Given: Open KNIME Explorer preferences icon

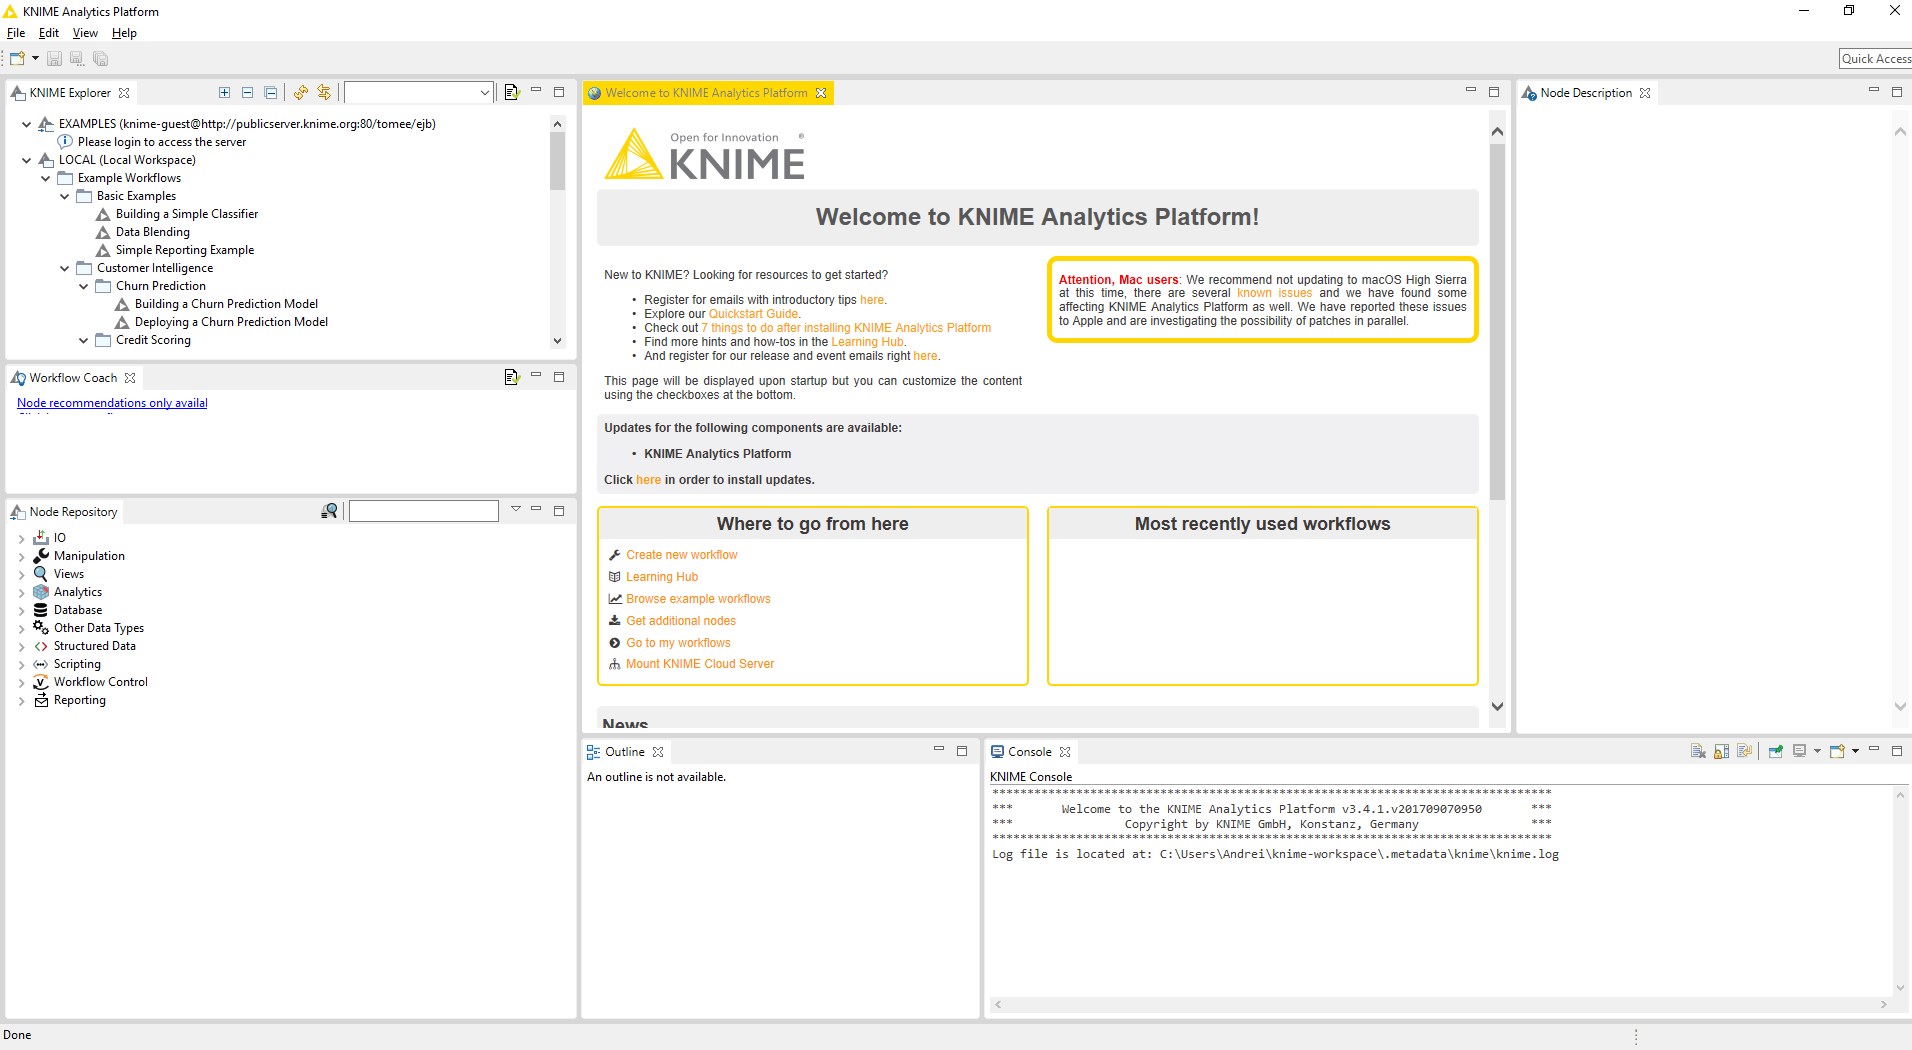Looking at the screenshot, I should click(511, 92).
